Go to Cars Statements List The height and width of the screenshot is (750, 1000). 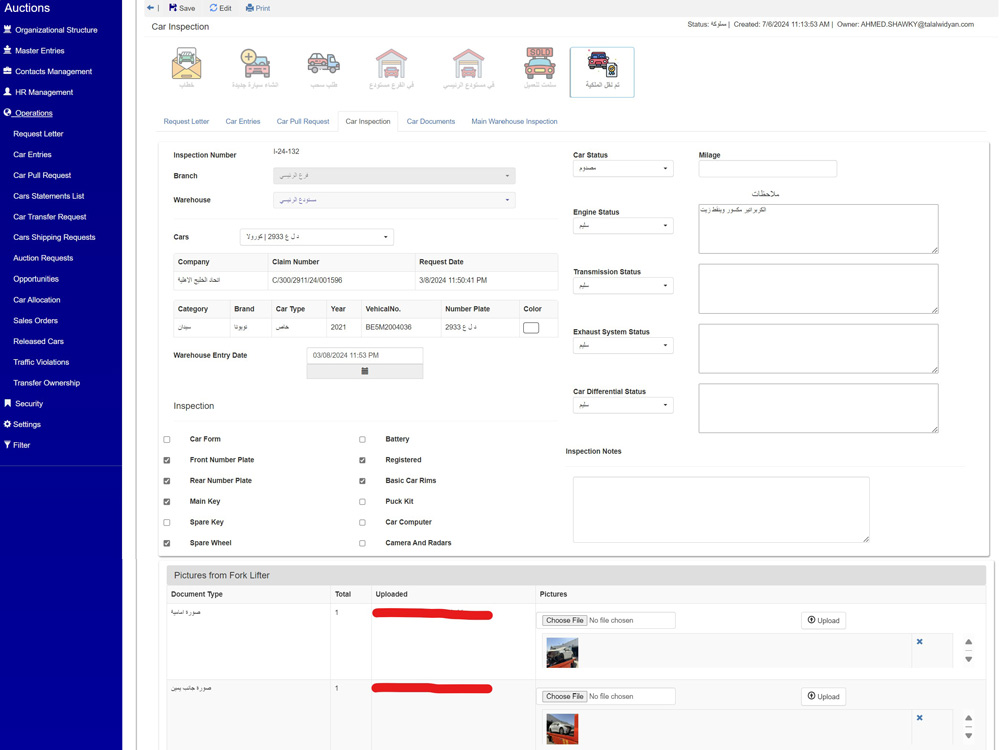[48, 196]
